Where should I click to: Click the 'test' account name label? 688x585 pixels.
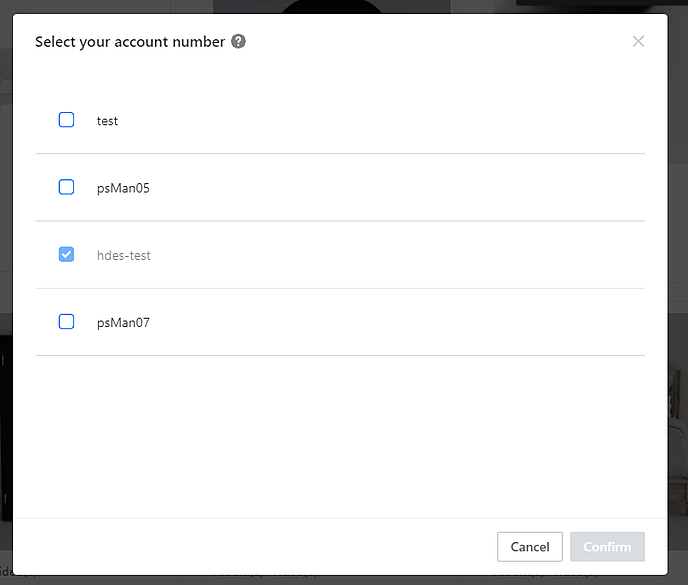[x=107, y=121]
